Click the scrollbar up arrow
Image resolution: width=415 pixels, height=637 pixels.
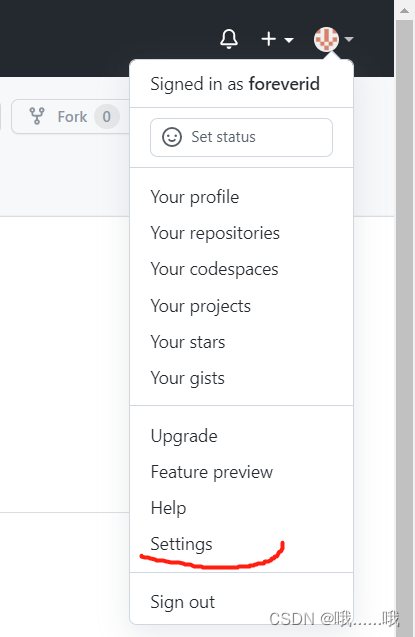tap(404, 11)
